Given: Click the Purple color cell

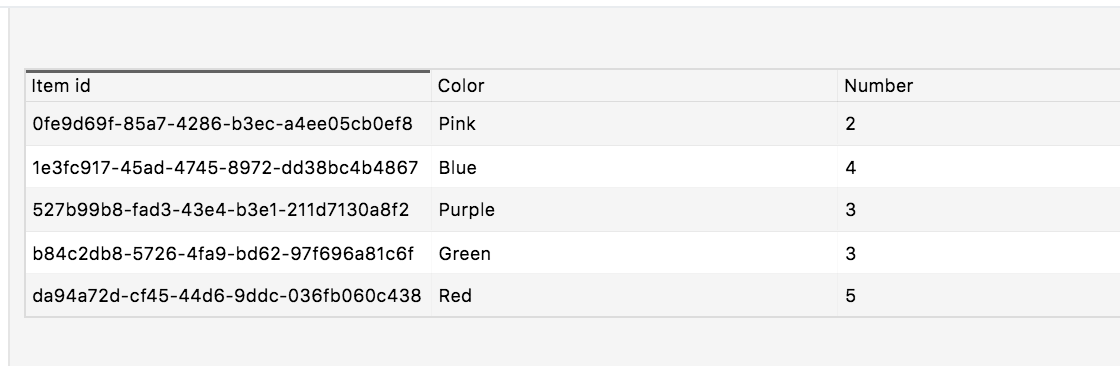Looking at the screenshot, I should point(634,210).
